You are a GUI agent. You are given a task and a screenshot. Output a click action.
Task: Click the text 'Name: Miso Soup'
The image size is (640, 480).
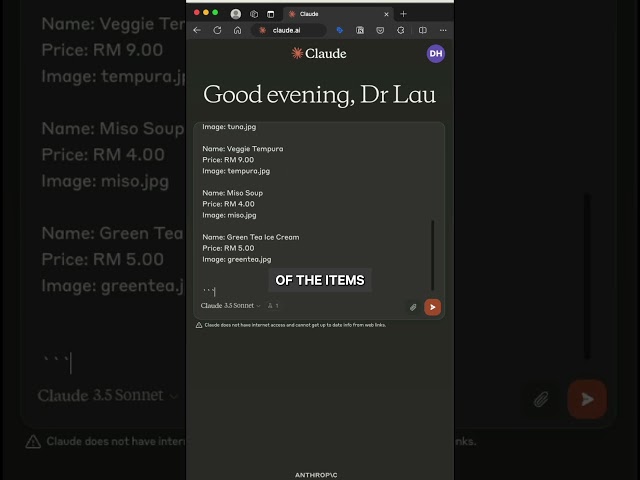233,193
